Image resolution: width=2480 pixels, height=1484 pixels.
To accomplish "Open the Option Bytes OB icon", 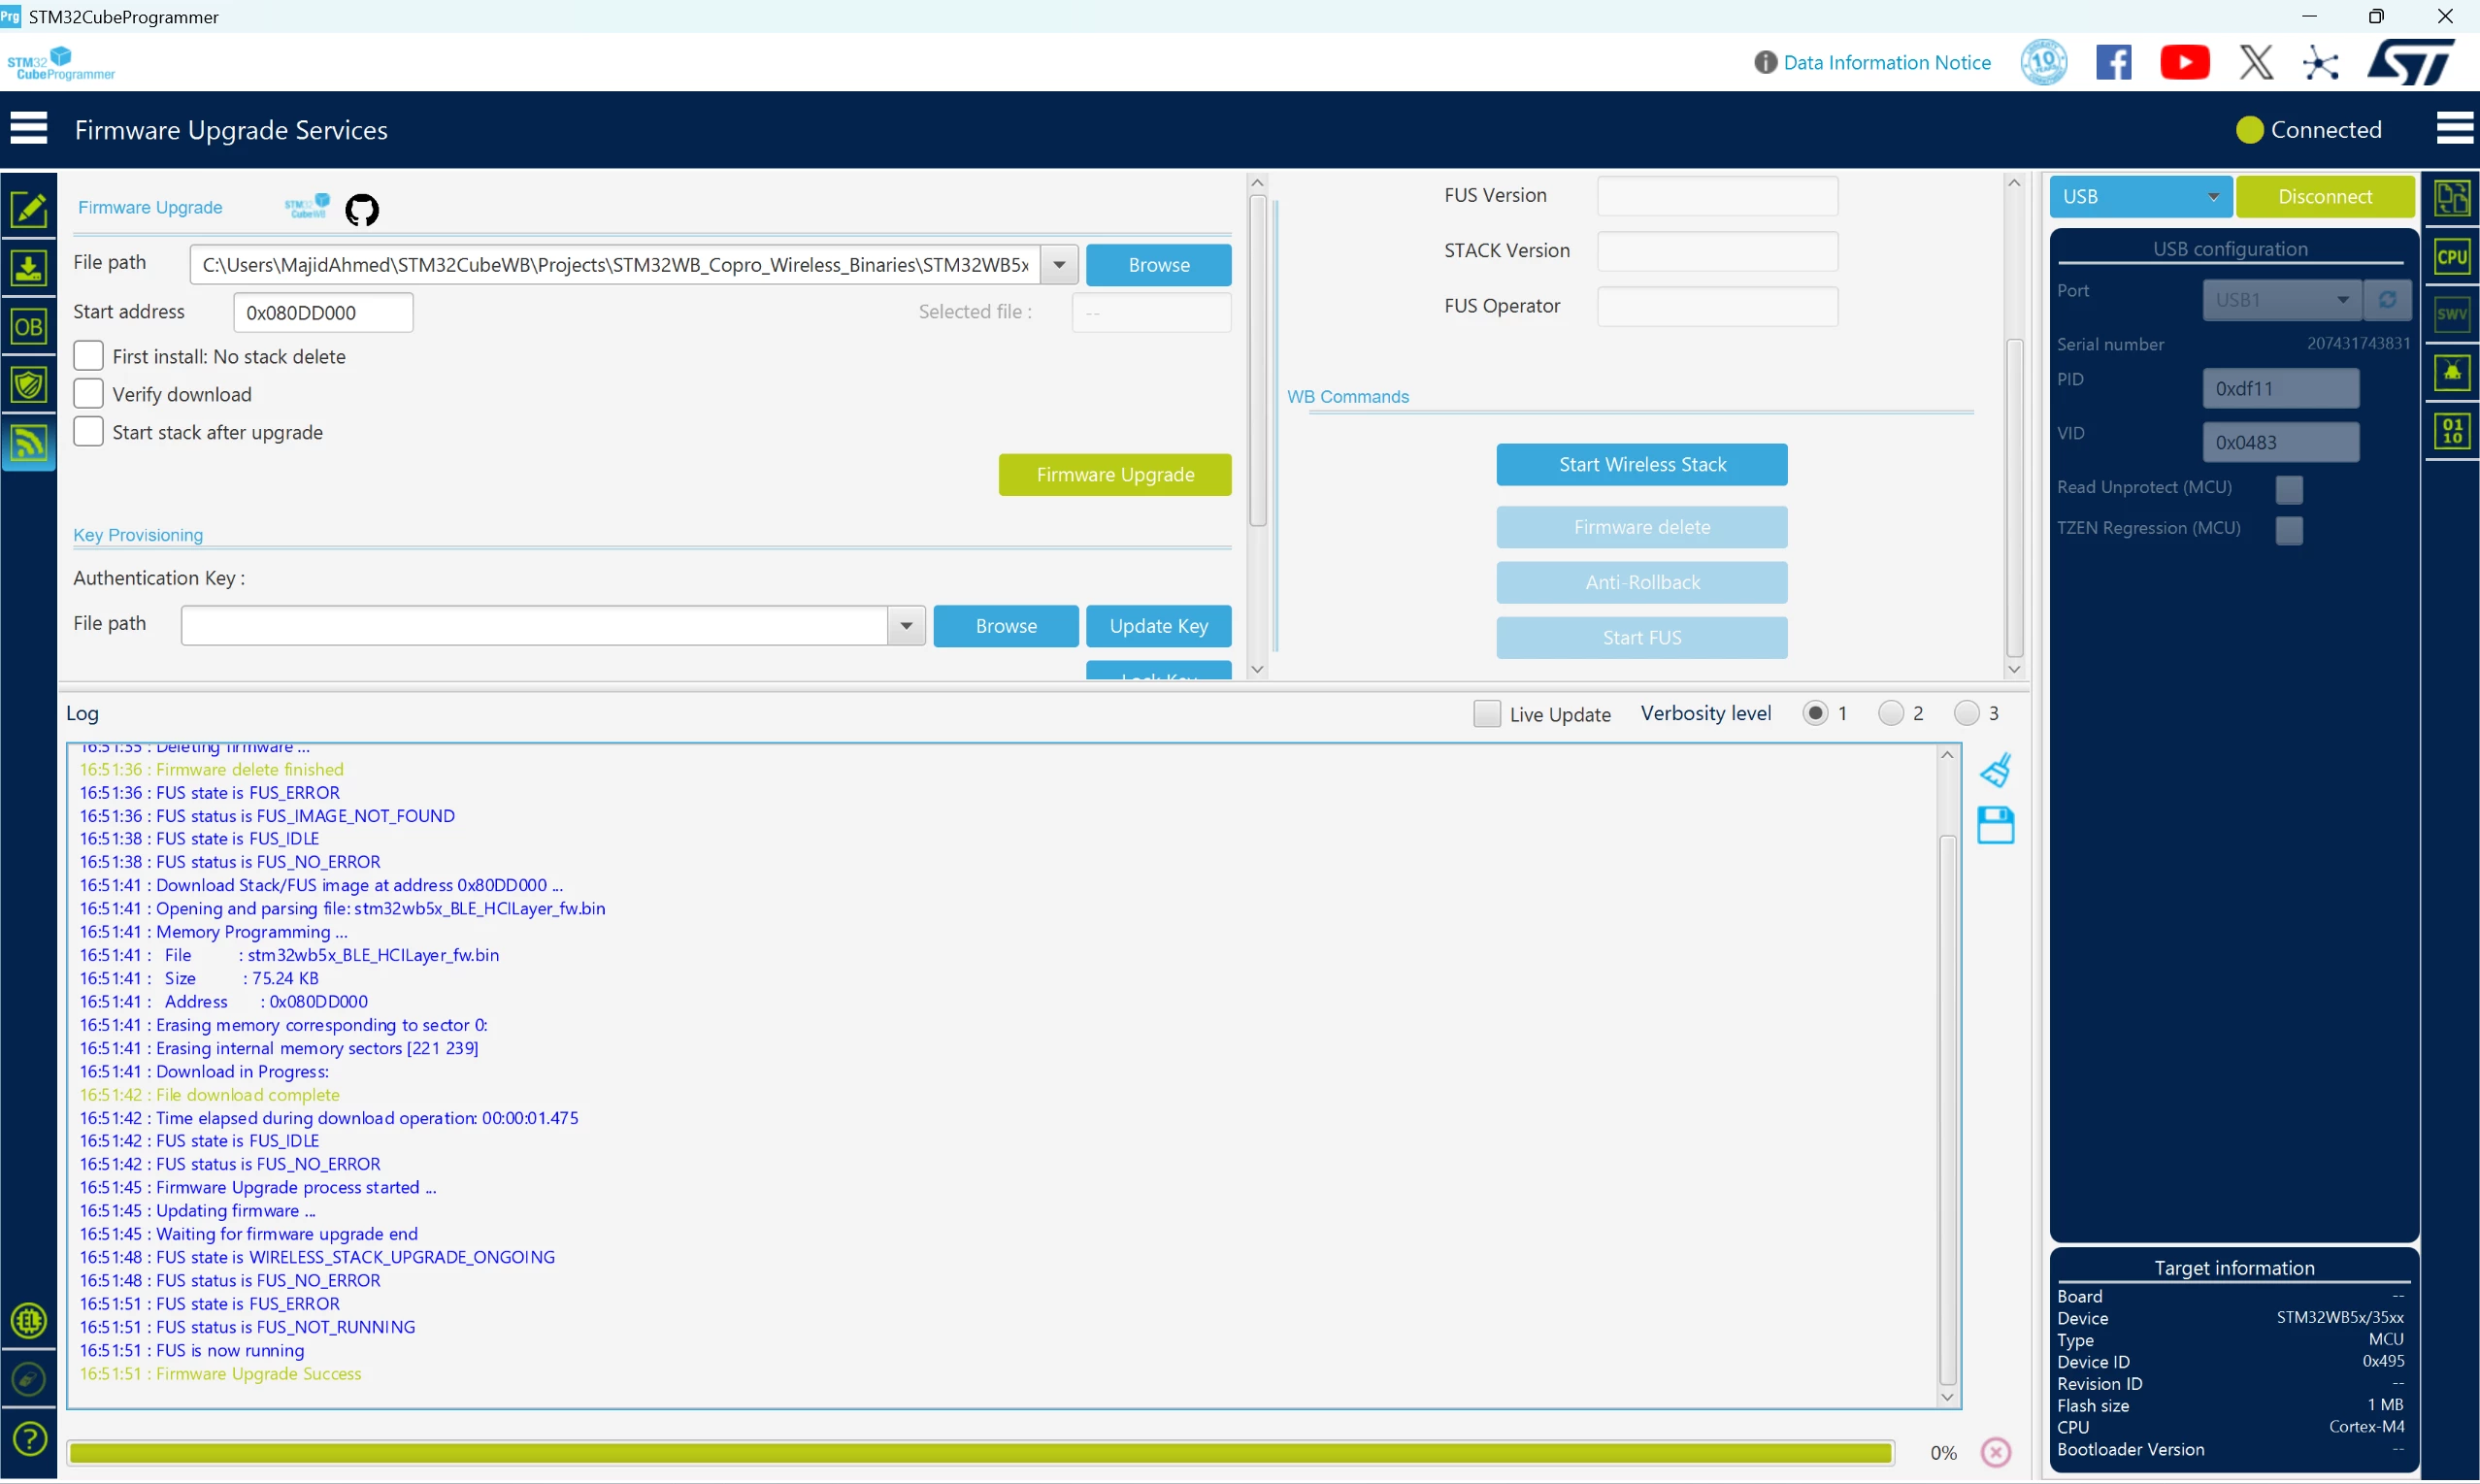I will click(x=29, y=326).
